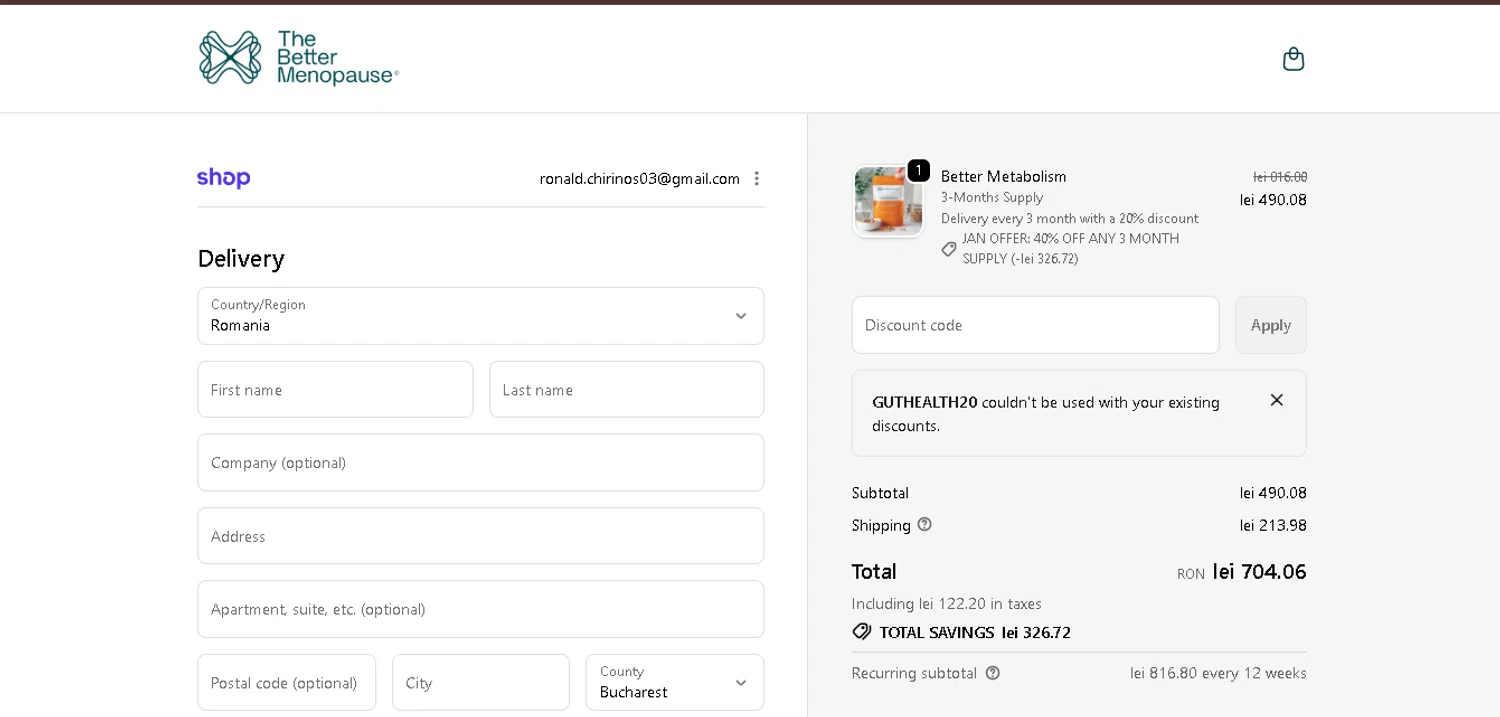Click the discount tag icon under product
The image size is (1500, 717).
pos(949,249)
